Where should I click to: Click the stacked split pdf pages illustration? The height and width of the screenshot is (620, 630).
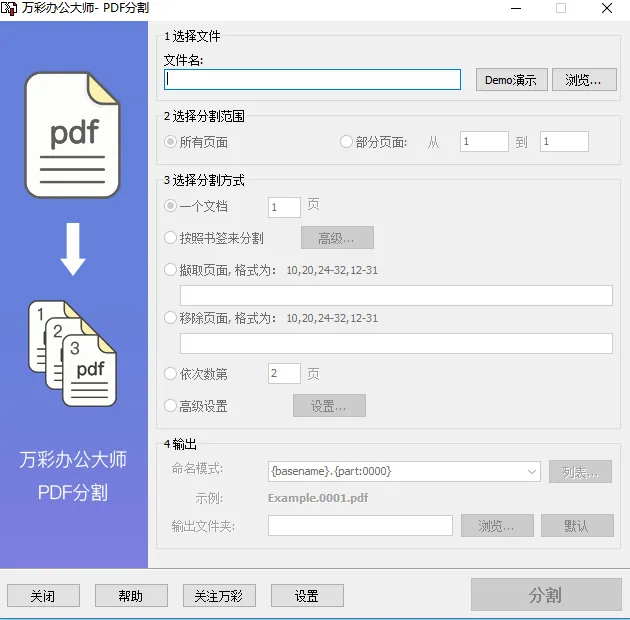point(73,353)
